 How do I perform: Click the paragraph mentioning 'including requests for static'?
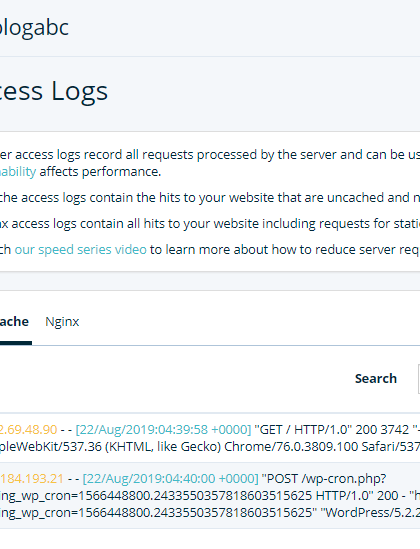coord(210,224)
